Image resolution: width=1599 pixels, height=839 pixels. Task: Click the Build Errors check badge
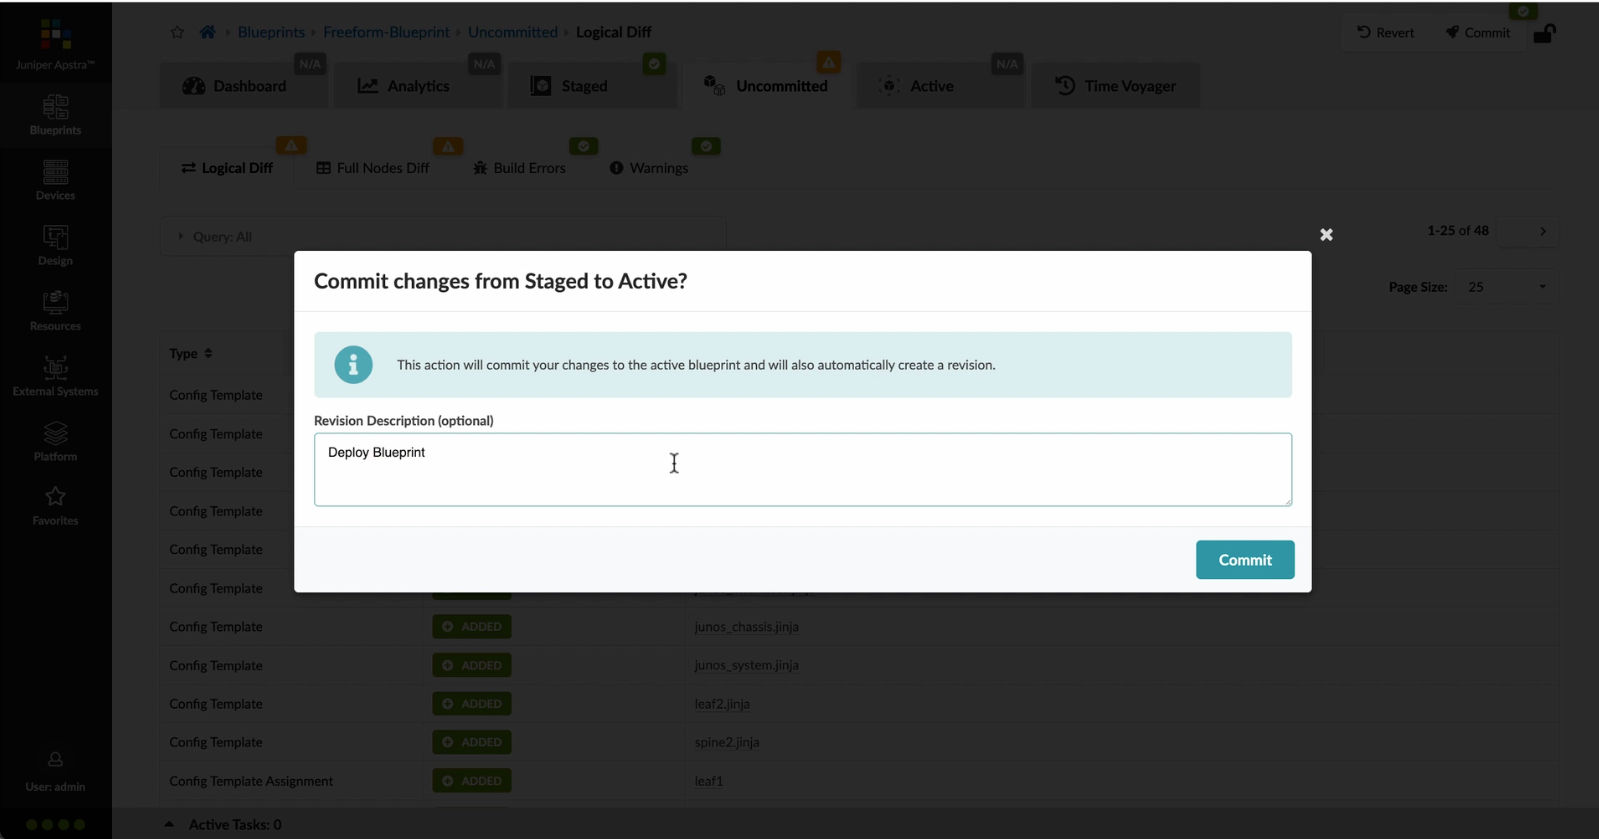point(583,146)
